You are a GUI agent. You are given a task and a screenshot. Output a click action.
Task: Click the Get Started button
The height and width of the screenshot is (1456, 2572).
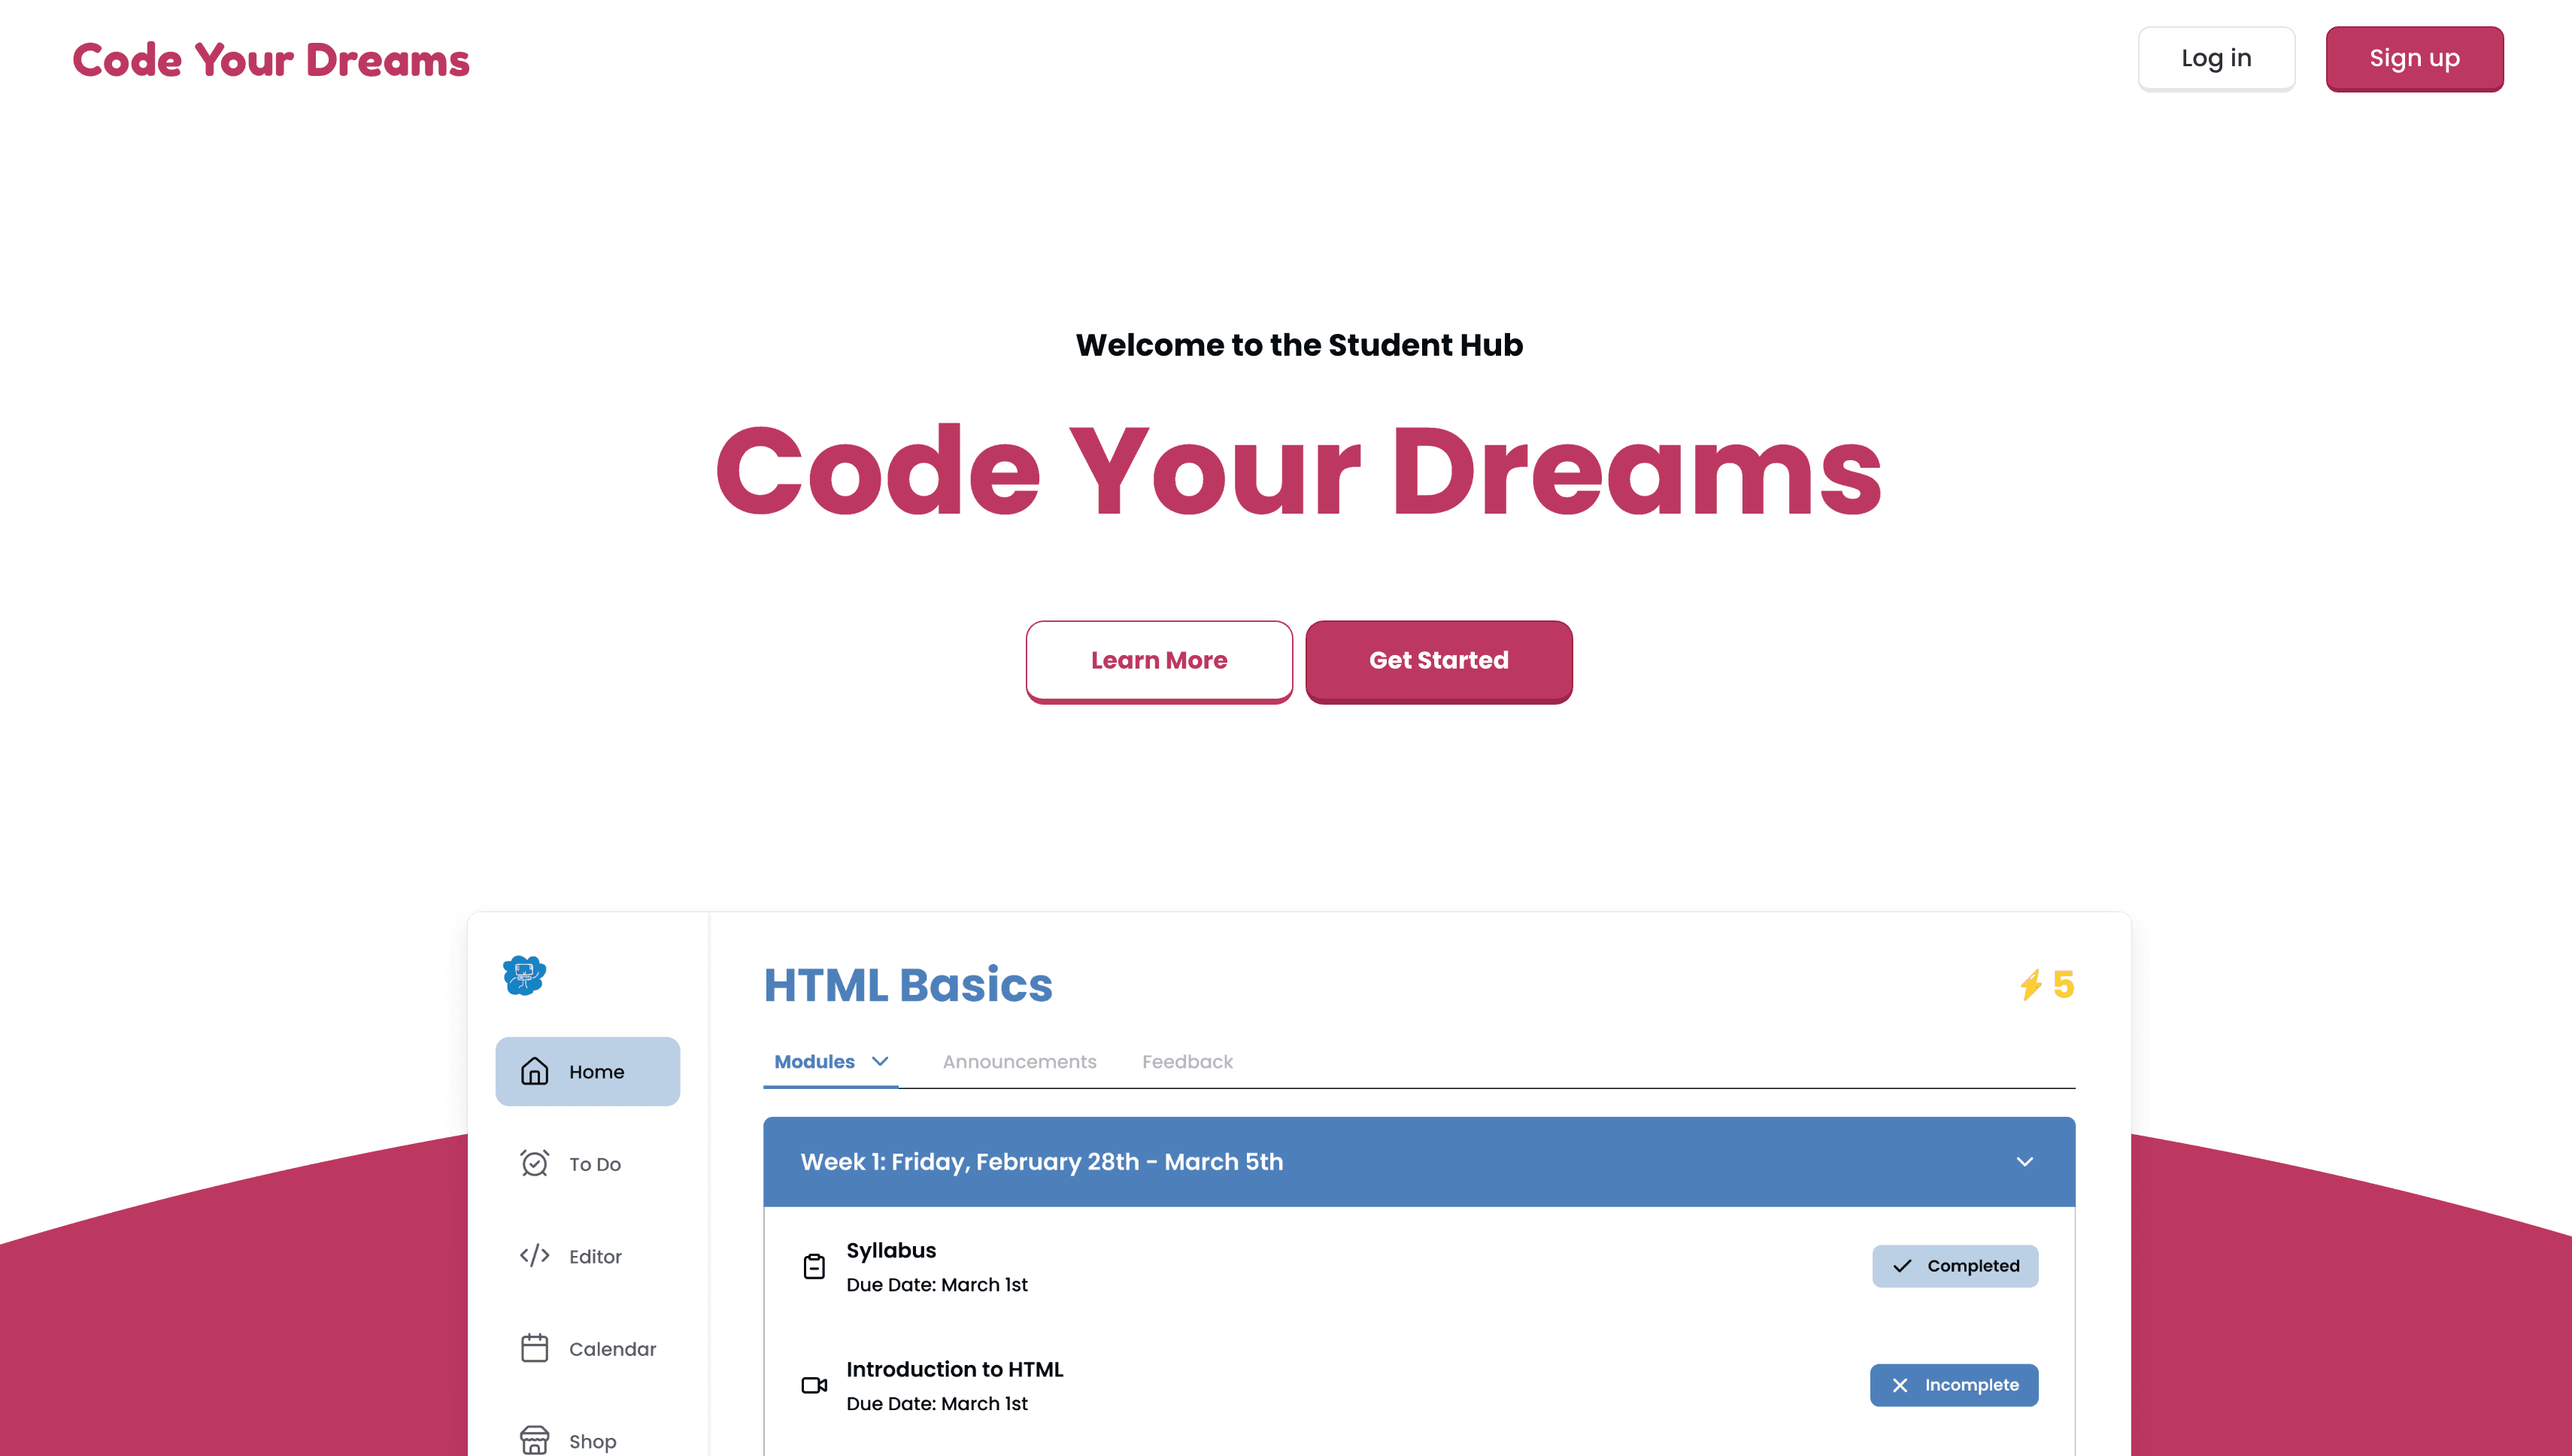(x=1439, y=660)
